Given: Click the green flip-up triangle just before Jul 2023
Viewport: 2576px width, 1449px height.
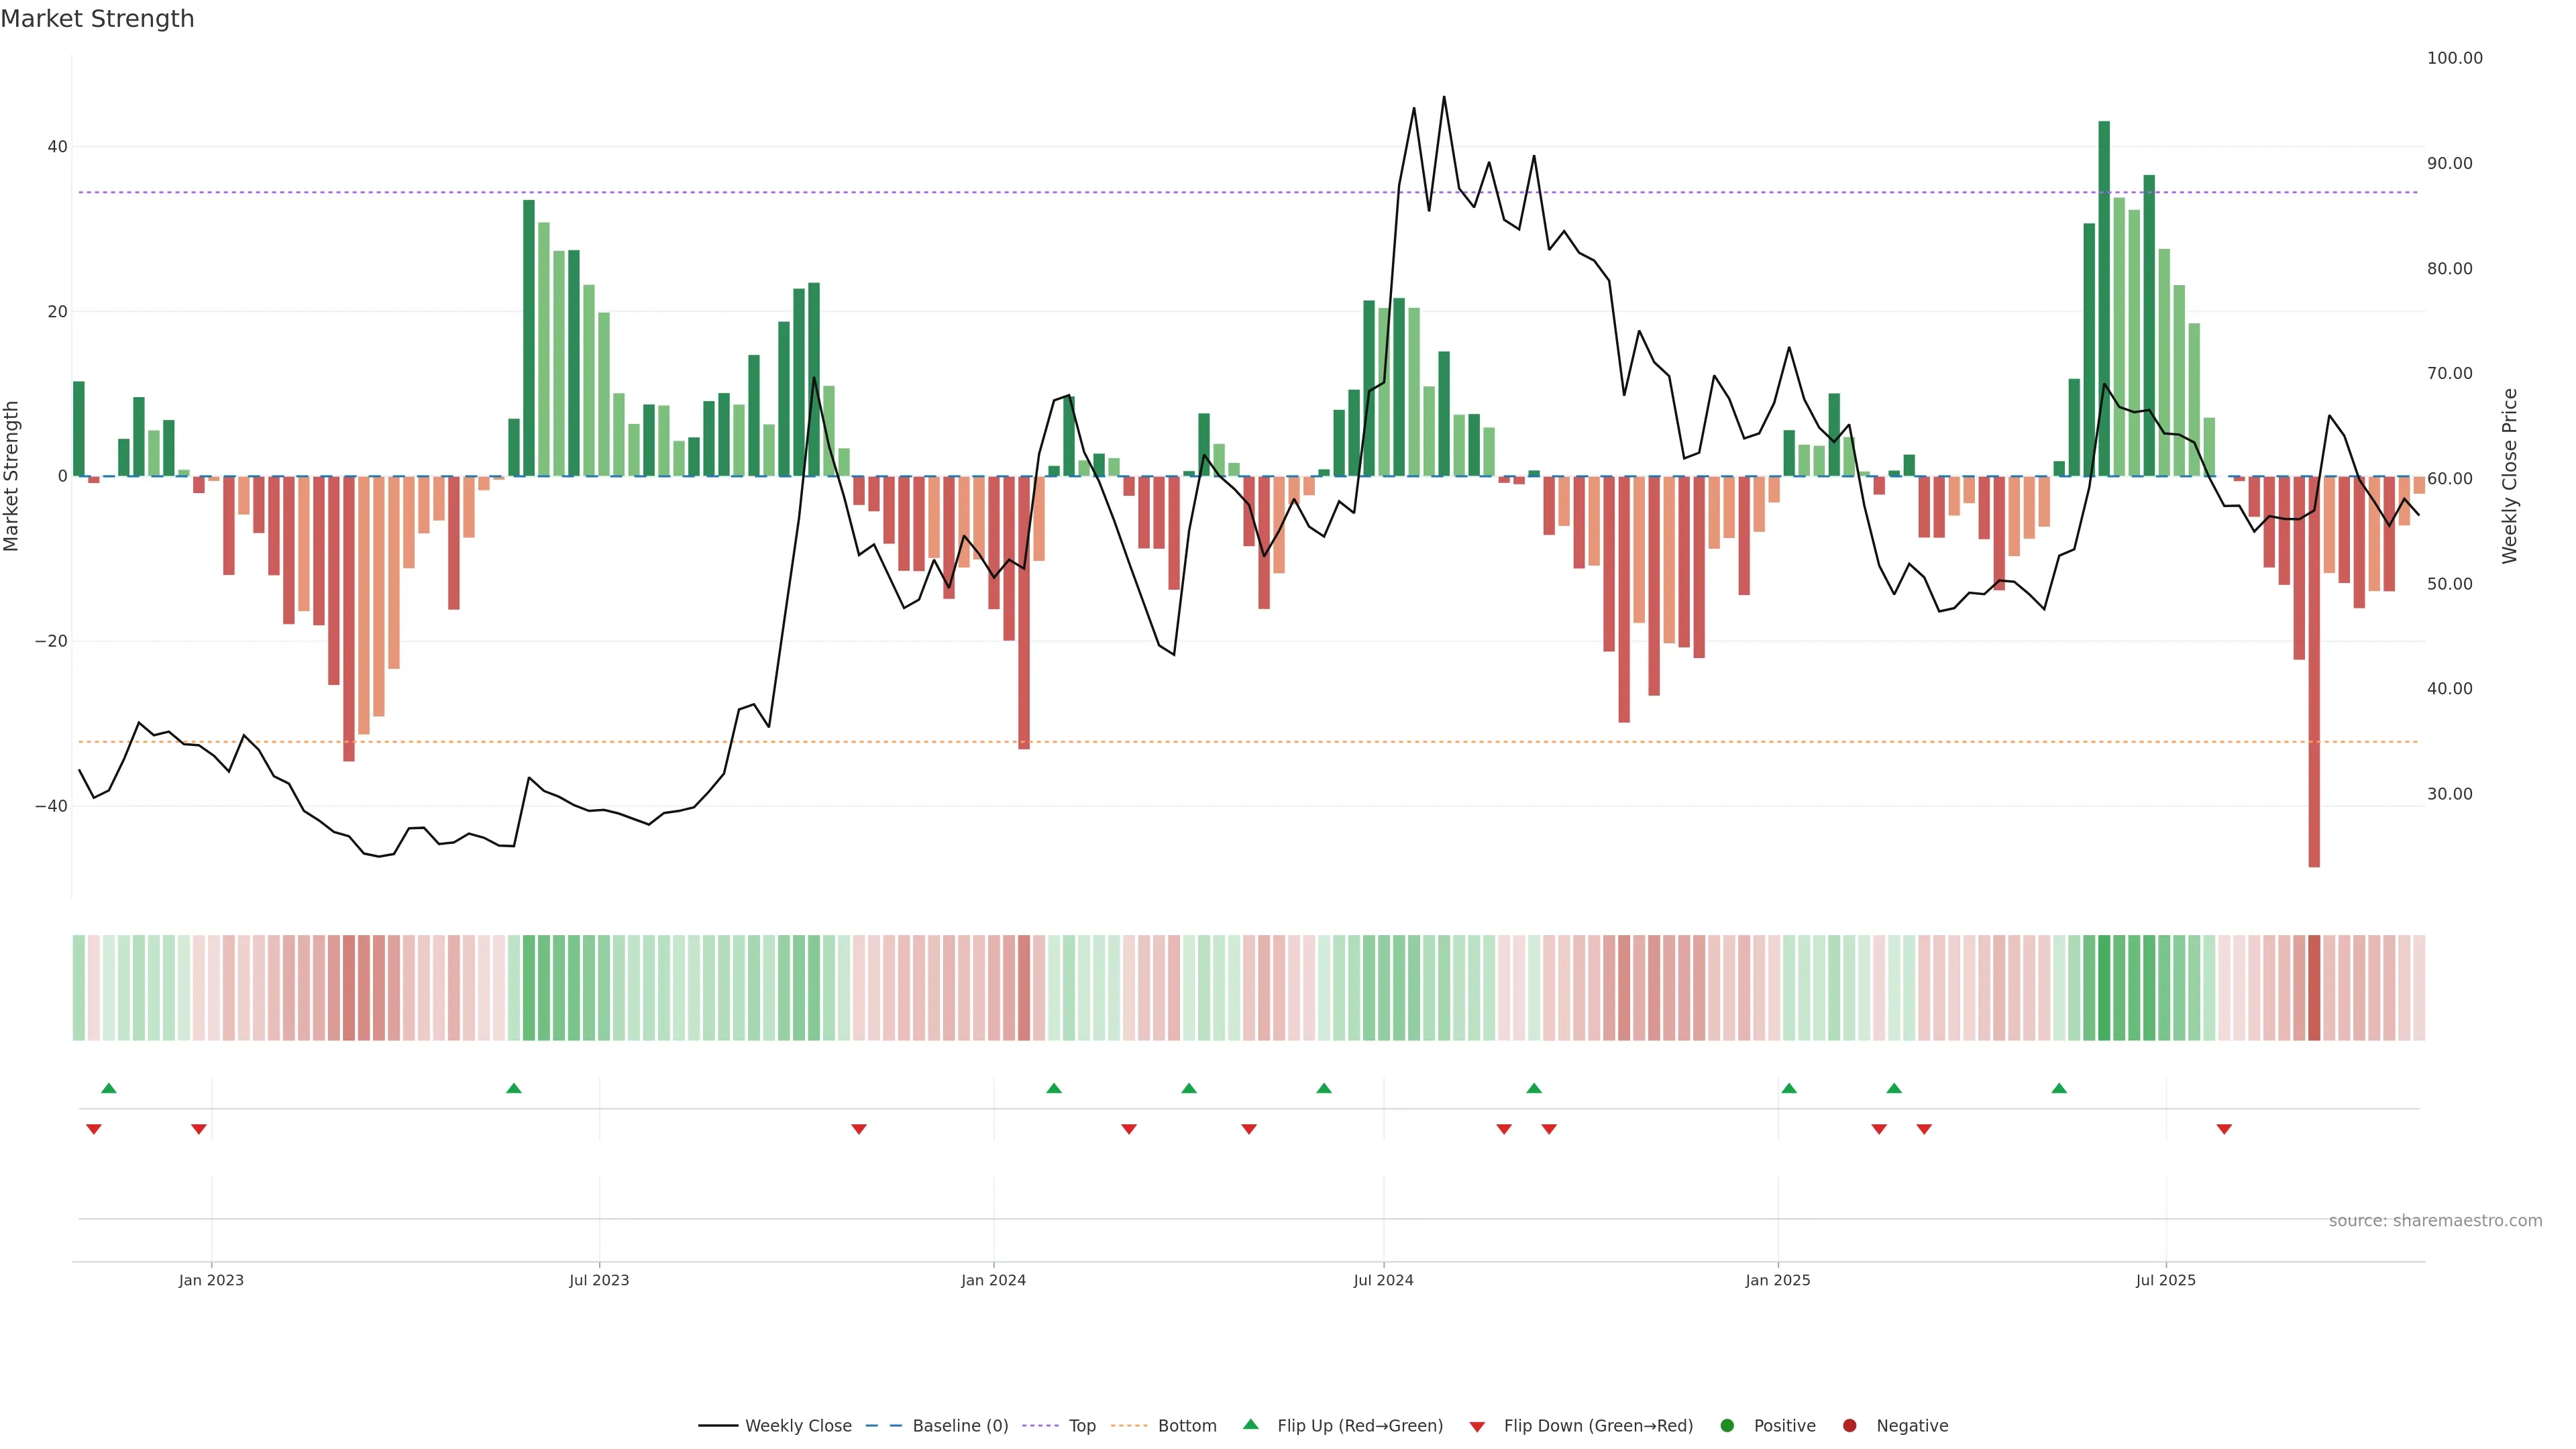Looking at the screenshot, I should (514, 1088).
